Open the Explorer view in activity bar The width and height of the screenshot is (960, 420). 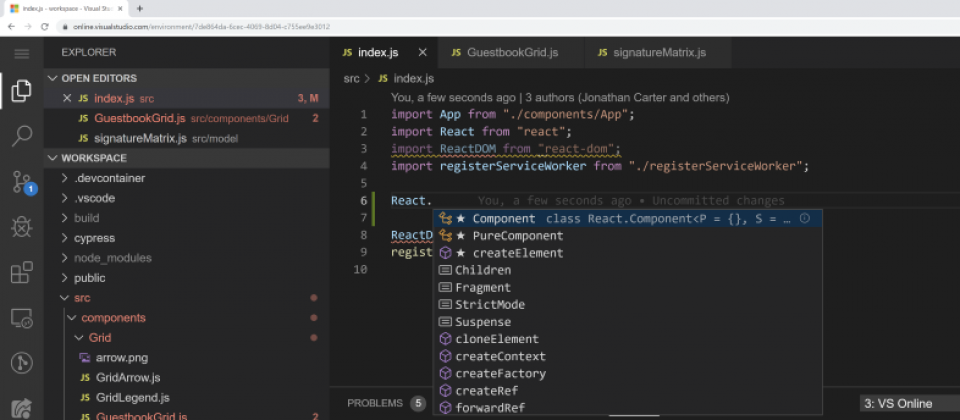point(21,91)
